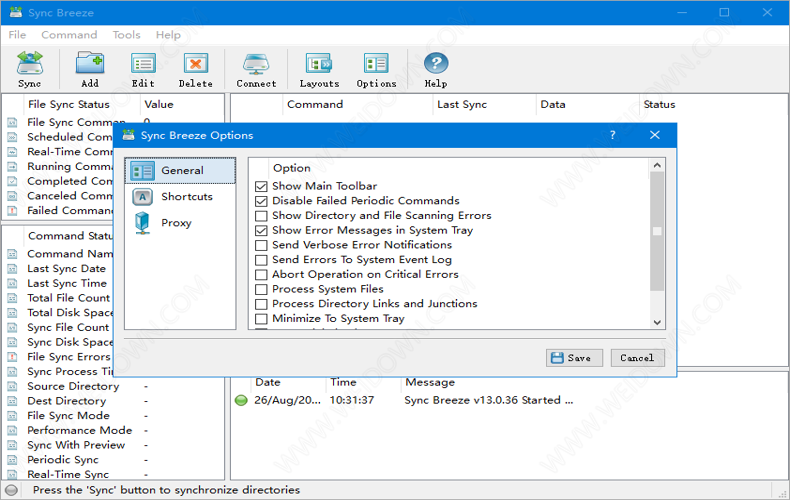Click the Save button
This screenshot has width=790, height=500.
(574, 358)
